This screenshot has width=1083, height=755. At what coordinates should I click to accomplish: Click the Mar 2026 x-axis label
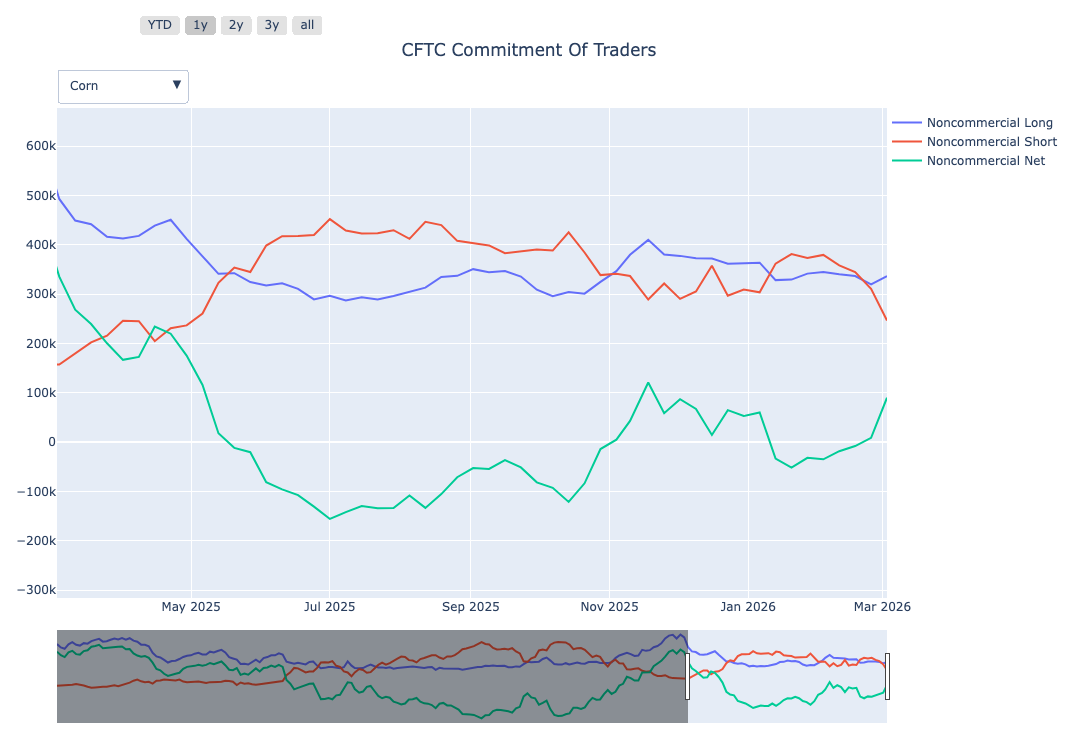tap(883, 606)
